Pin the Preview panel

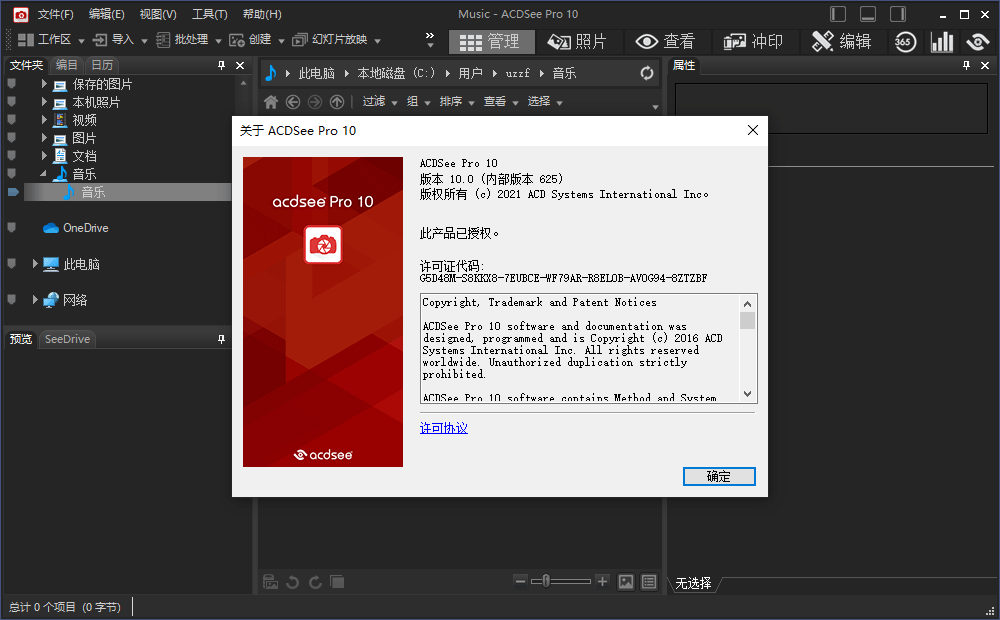point(221,339)
